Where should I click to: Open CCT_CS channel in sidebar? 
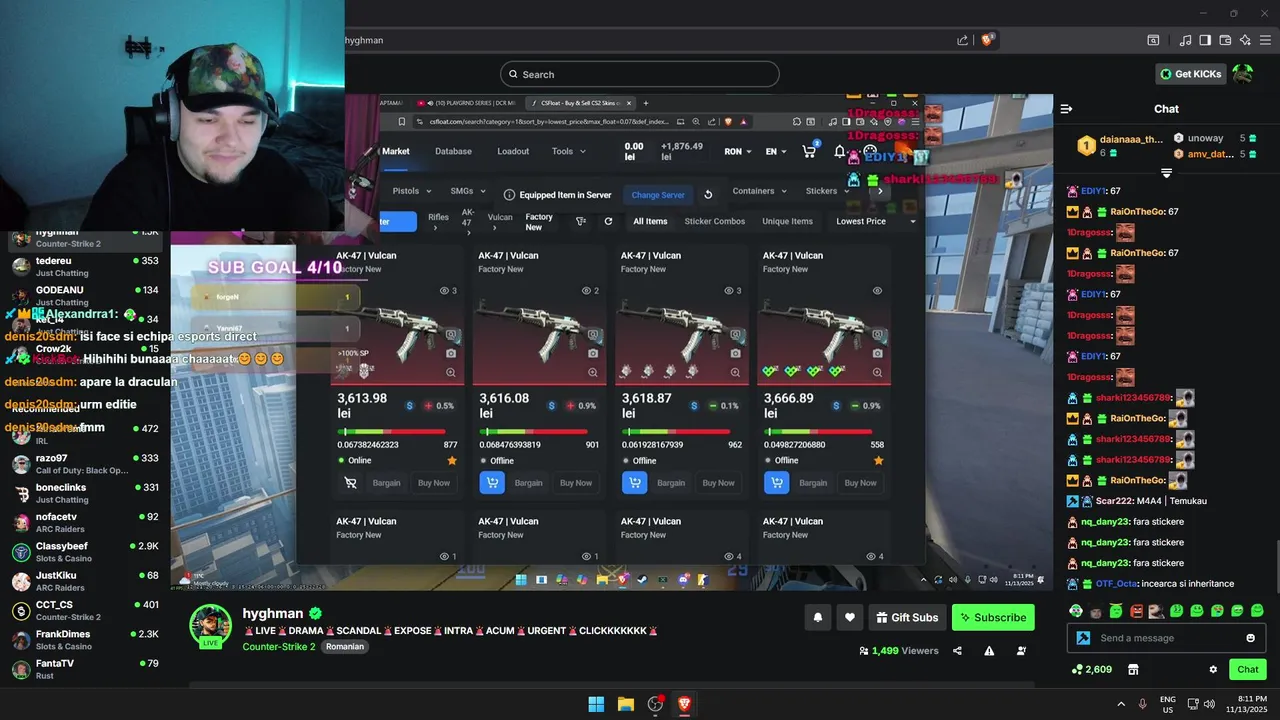pos(86,610)
